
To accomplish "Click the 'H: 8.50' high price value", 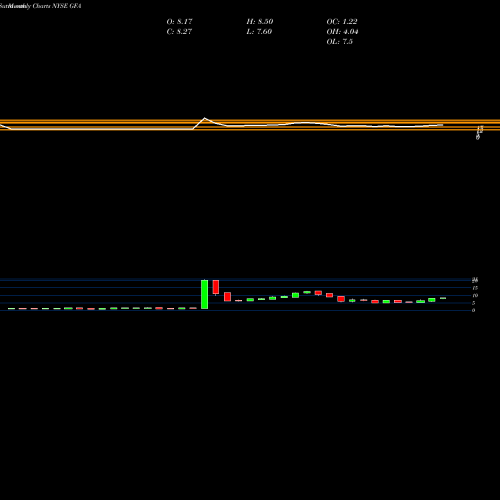I will 260,22.
